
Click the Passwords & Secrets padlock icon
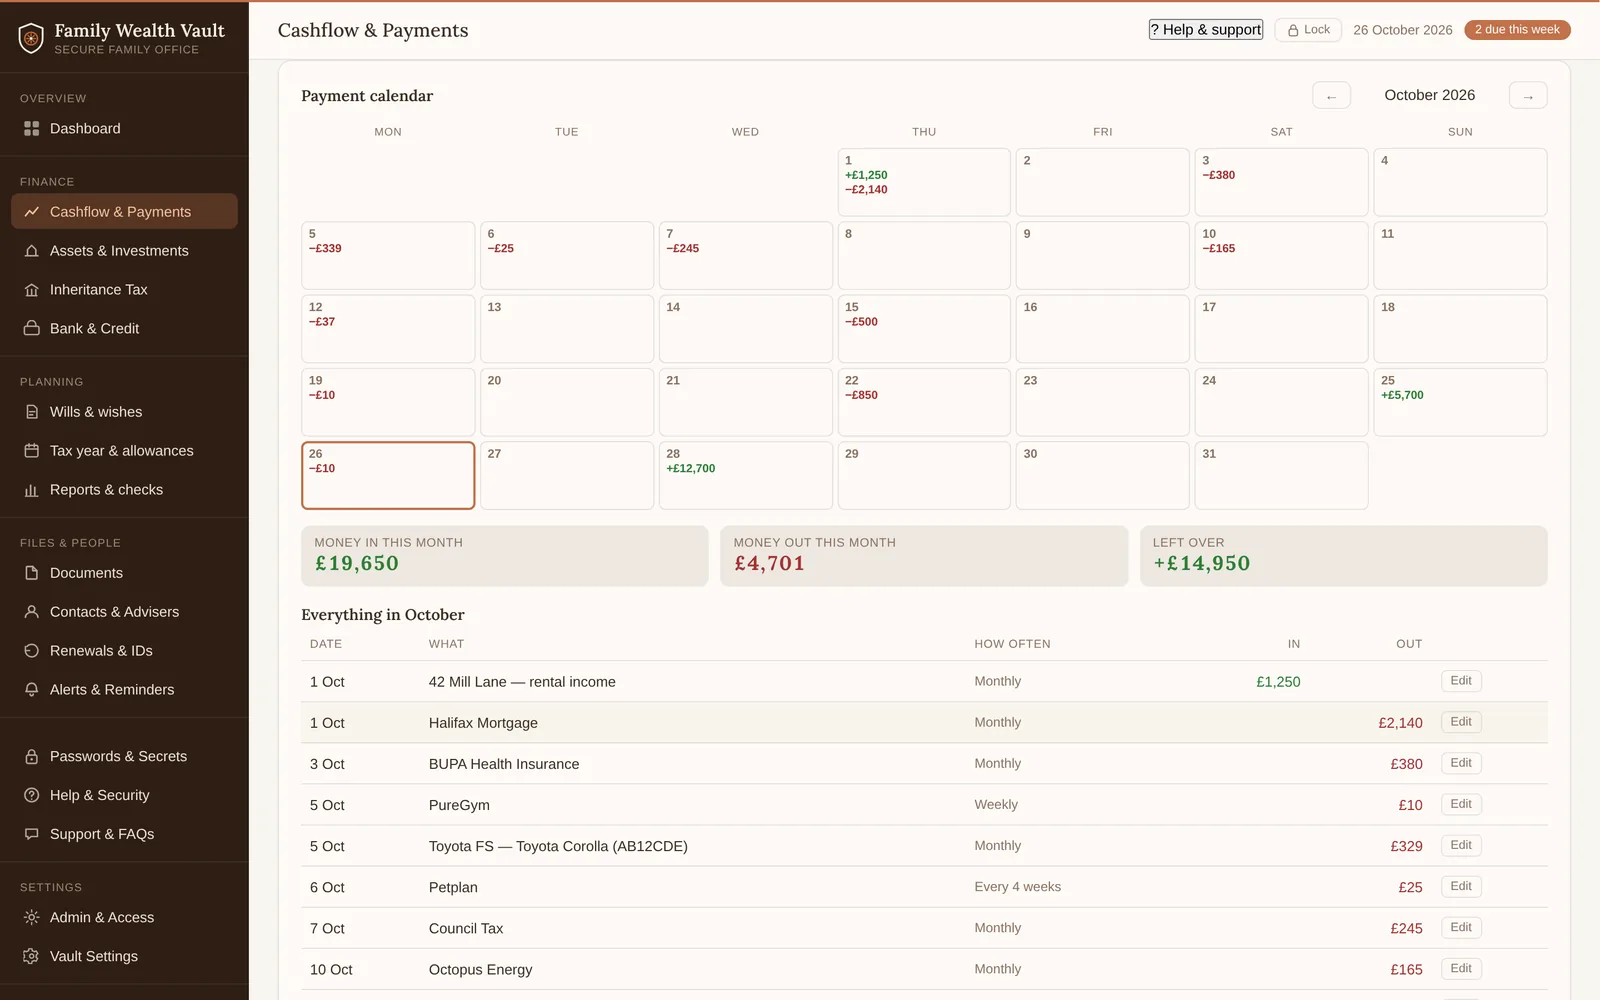point(31,757)
